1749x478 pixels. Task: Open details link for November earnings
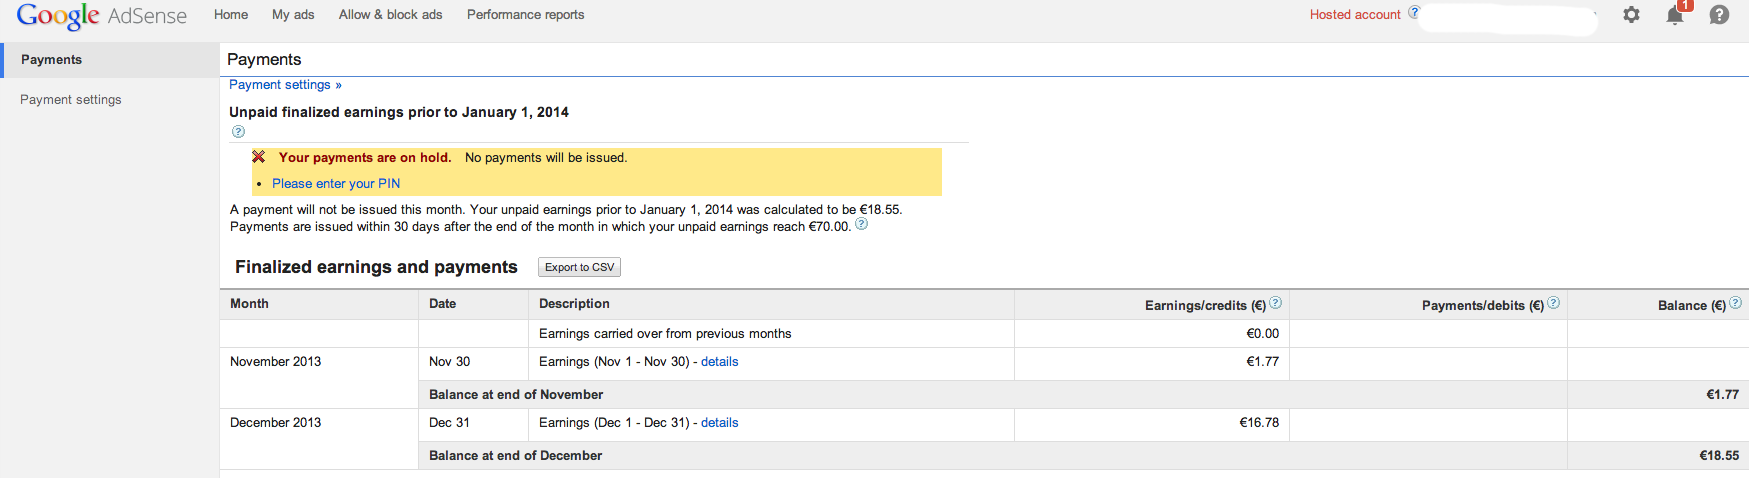720,362
